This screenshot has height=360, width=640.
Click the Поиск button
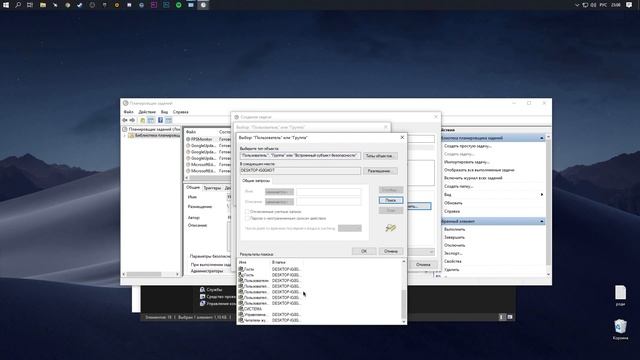point(391,200)
